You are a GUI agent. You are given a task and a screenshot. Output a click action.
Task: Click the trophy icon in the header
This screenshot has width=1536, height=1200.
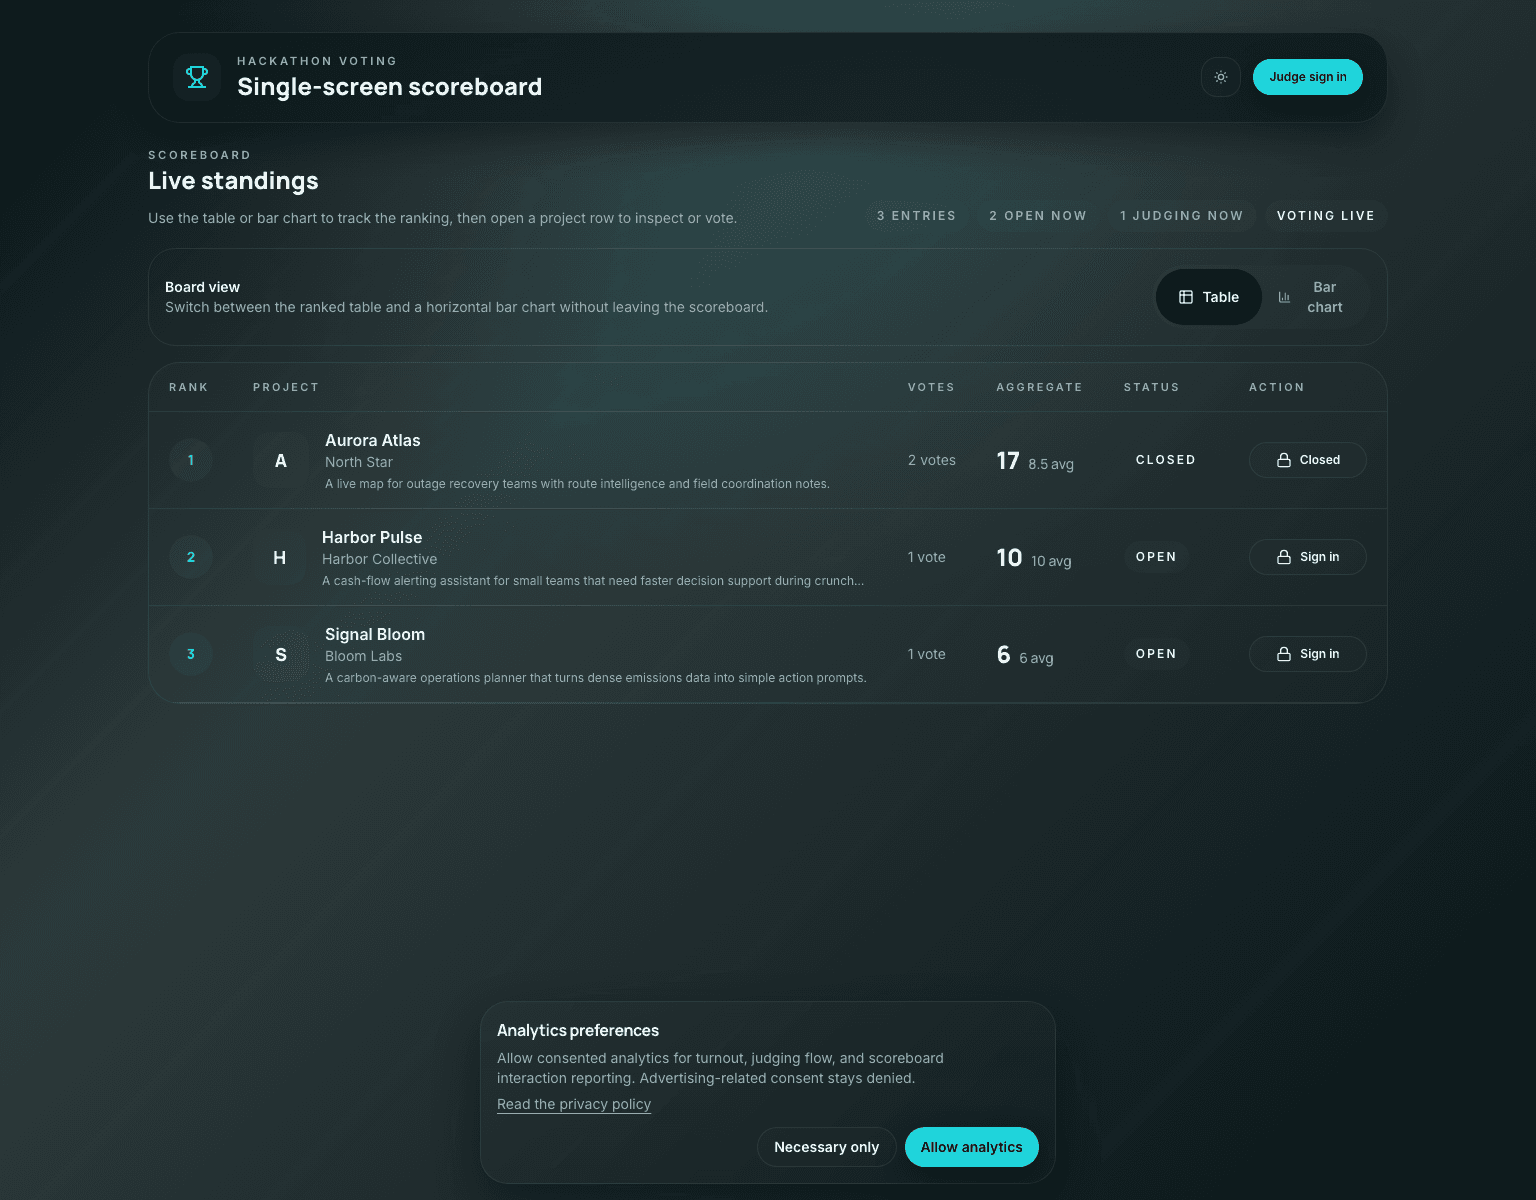(196, 77)
